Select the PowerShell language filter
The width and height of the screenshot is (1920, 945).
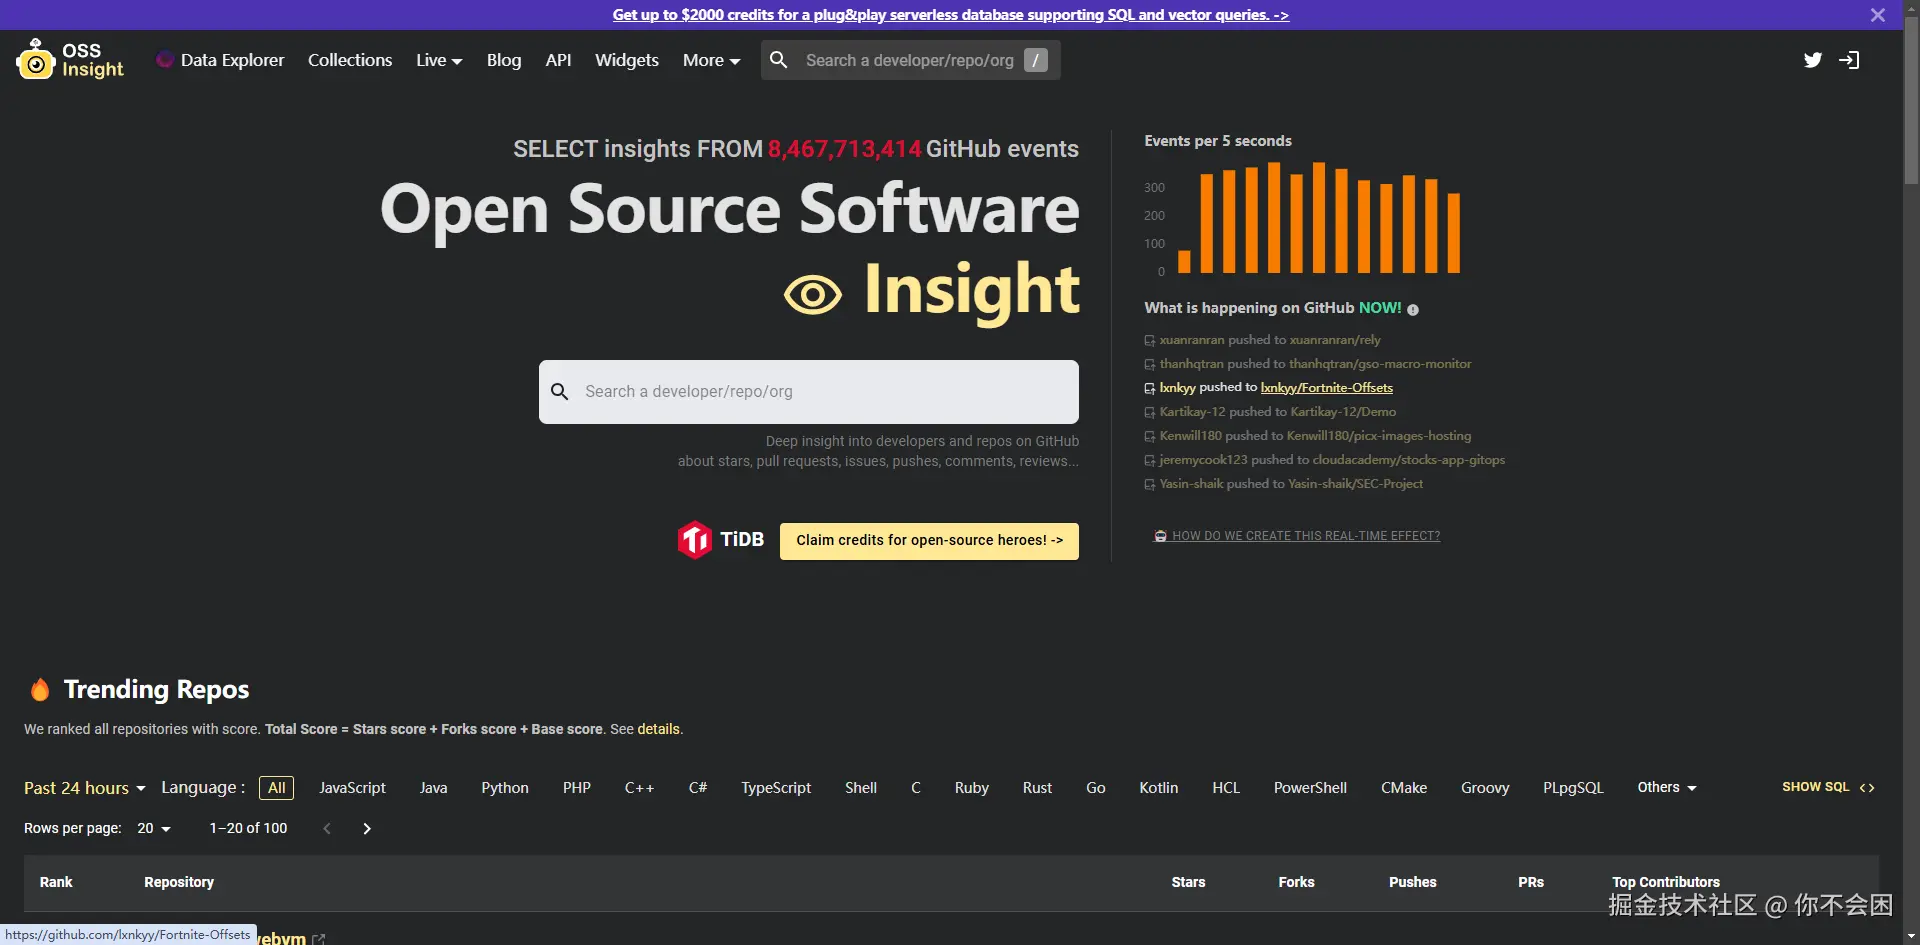click(x=1310, y=788)
